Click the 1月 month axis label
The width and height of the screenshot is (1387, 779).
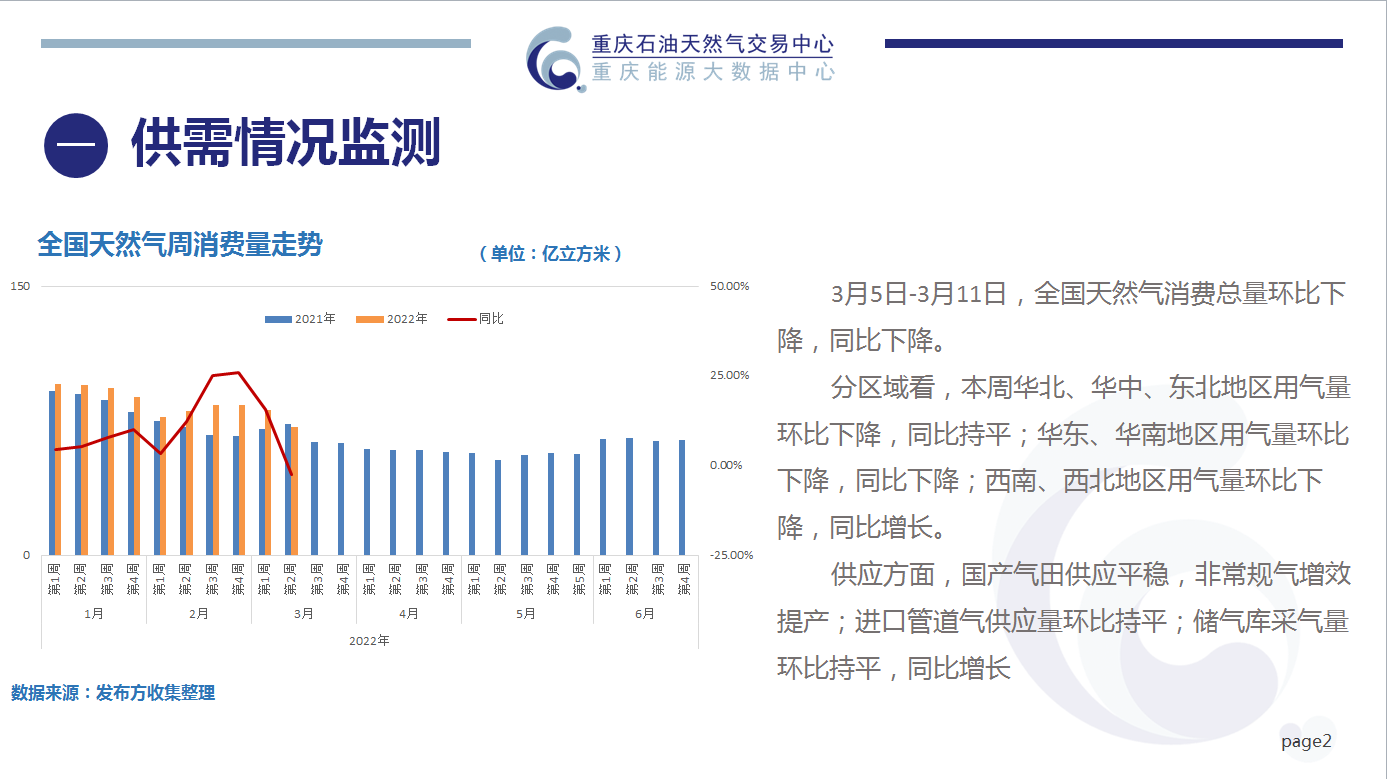coord(94,614)
